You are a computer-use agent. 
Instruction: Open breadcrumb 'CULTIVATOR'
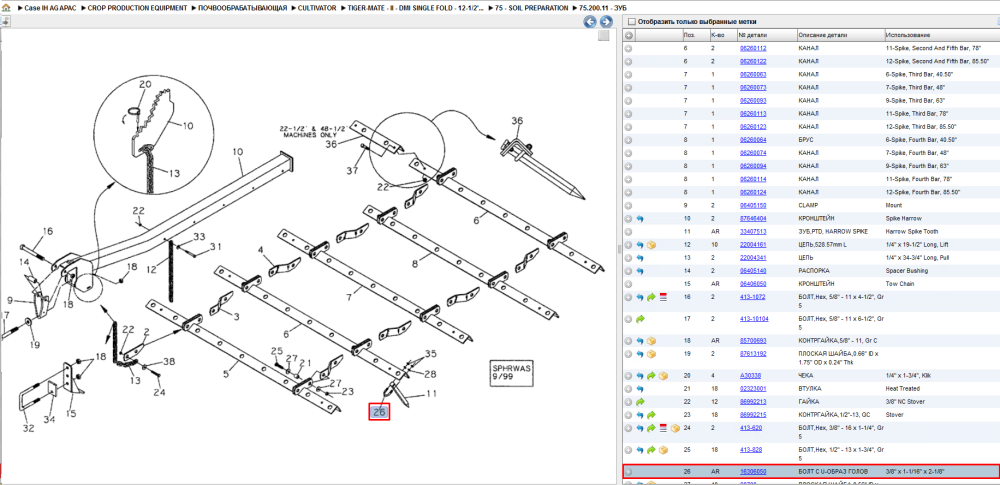[317, 8]
